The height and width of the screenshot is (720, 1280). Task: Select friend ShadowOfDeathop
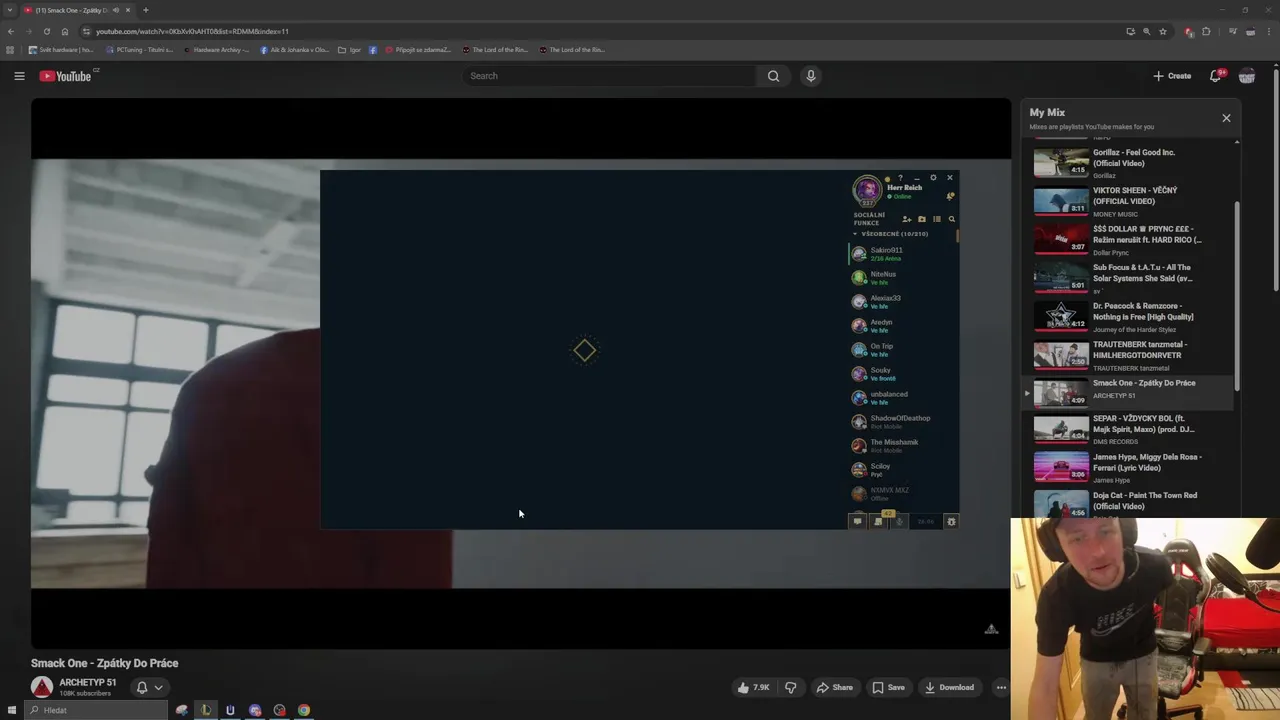[x=903, y=422]
